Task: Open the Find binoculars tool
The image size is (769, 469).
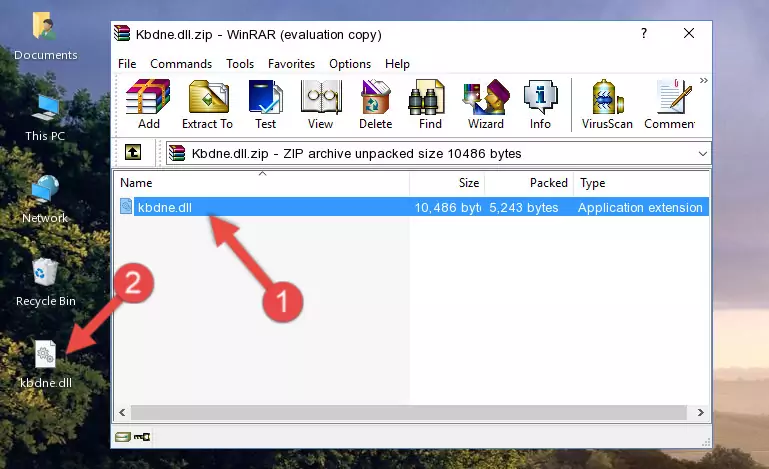Action: pos(430,104)
